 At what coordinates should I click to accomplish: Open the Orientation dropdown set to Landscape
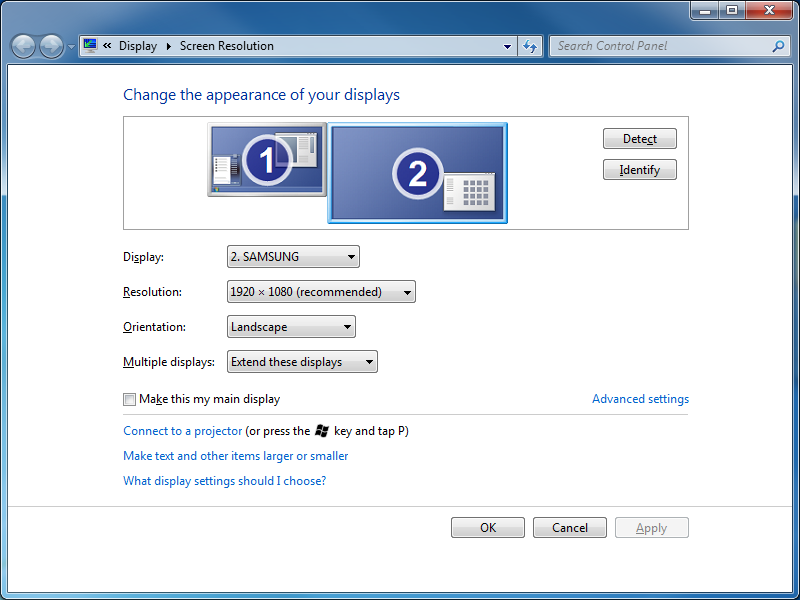tap(291, 327)
